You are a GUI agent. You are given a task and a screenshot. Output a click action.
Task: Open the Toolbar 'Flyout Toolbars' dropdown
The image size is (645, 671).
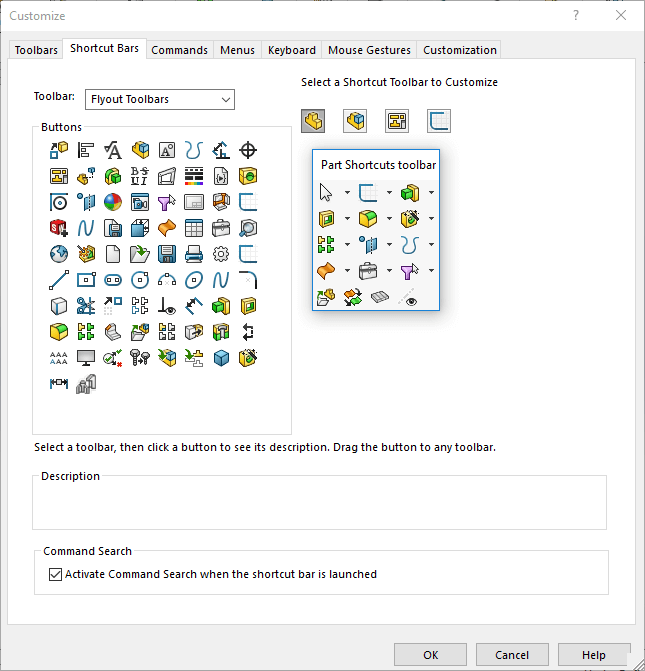click(x=160, y=99)
